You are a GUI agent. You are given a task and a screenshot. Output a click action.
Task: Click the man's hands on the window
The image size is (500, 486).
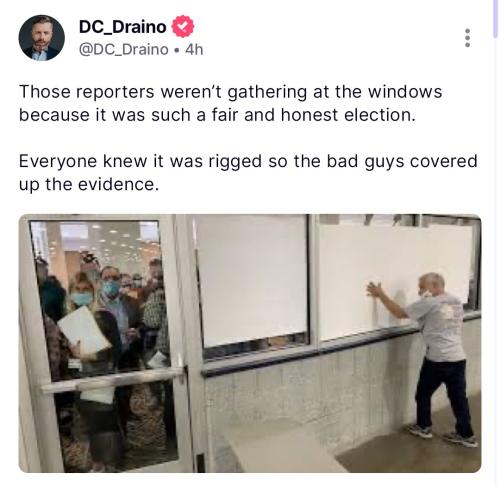(375, 289)
